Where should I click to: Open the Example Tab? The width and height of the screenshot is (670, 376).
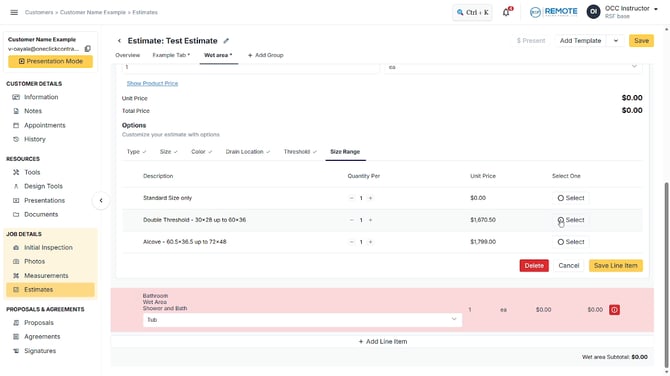pyautogui.click(x=171, y=55)
